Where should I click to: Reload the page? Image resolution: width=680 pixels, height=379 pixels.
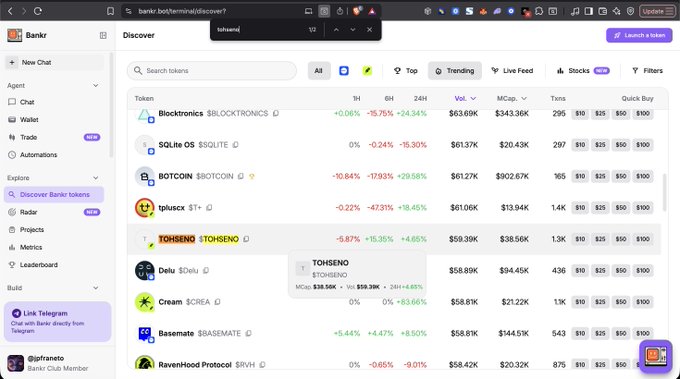click(x=38, y=11)
